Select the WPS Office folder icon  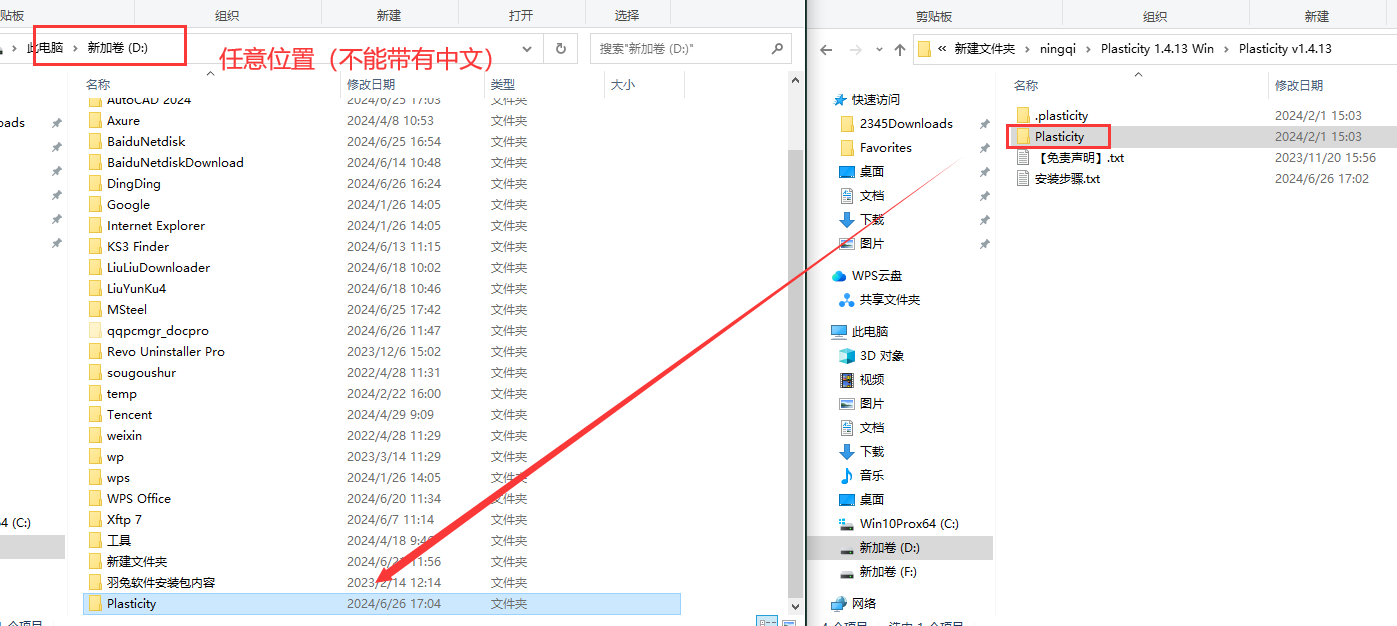pyautogui.click(x=95, y=499)
